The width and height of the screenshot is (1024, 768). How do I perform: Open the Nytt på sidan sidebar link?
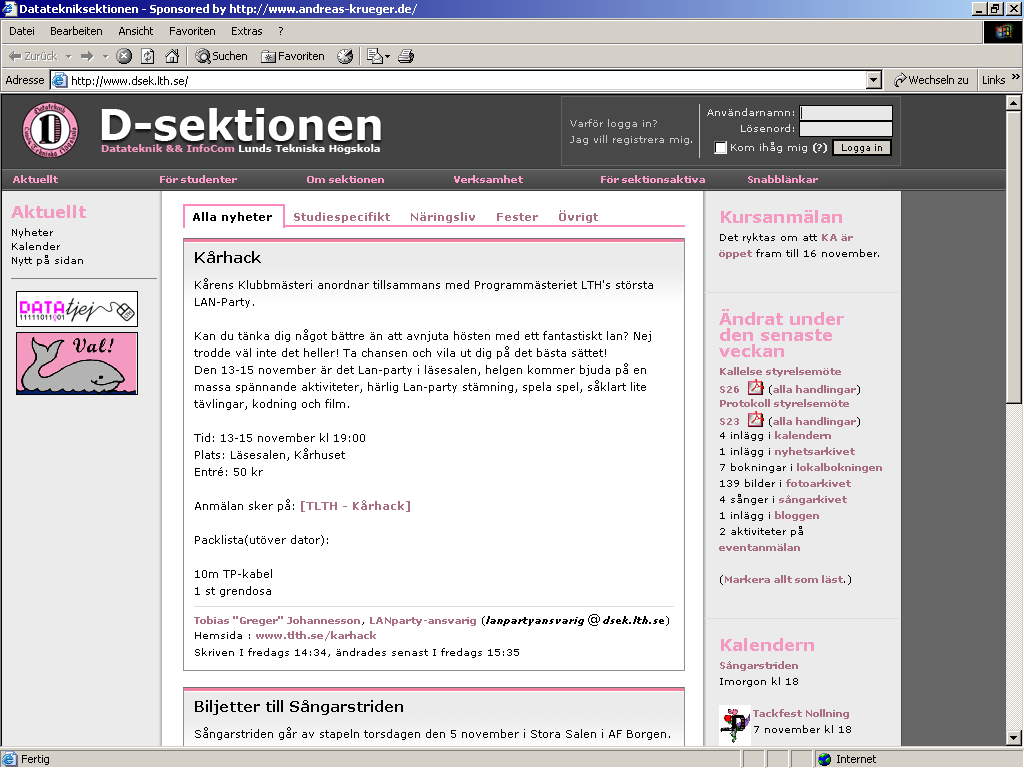click(48, 261)
